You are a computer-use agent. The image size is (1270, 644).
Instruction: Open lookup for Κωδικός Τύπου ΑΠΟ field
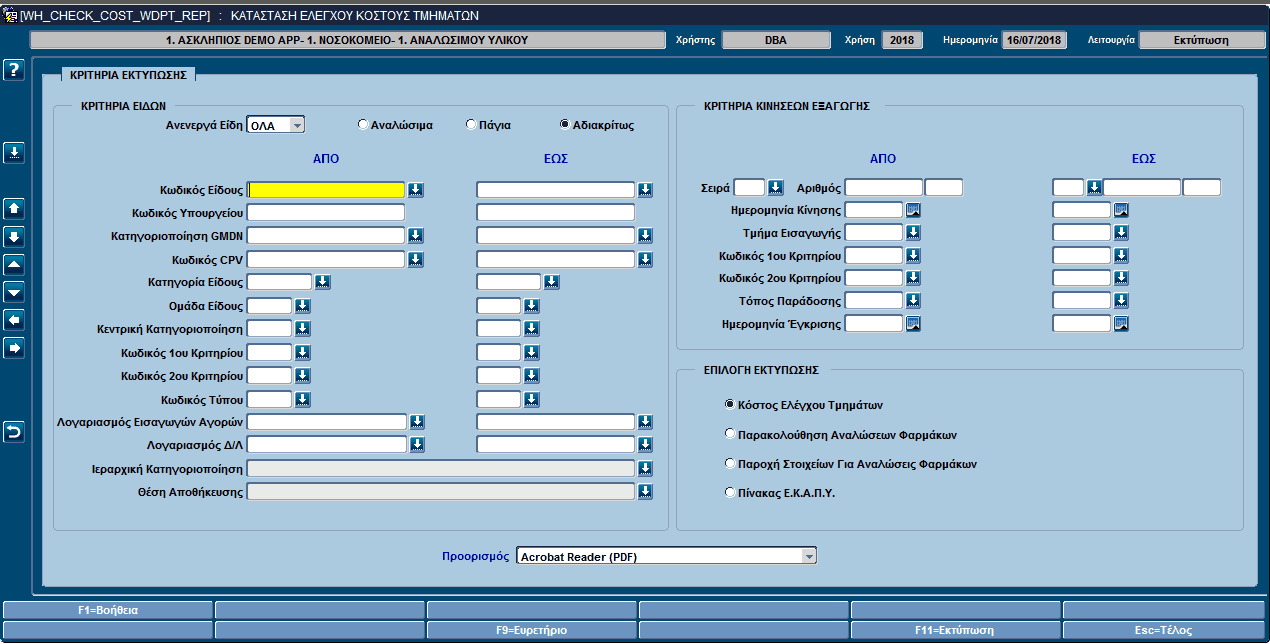click(302, 400)
